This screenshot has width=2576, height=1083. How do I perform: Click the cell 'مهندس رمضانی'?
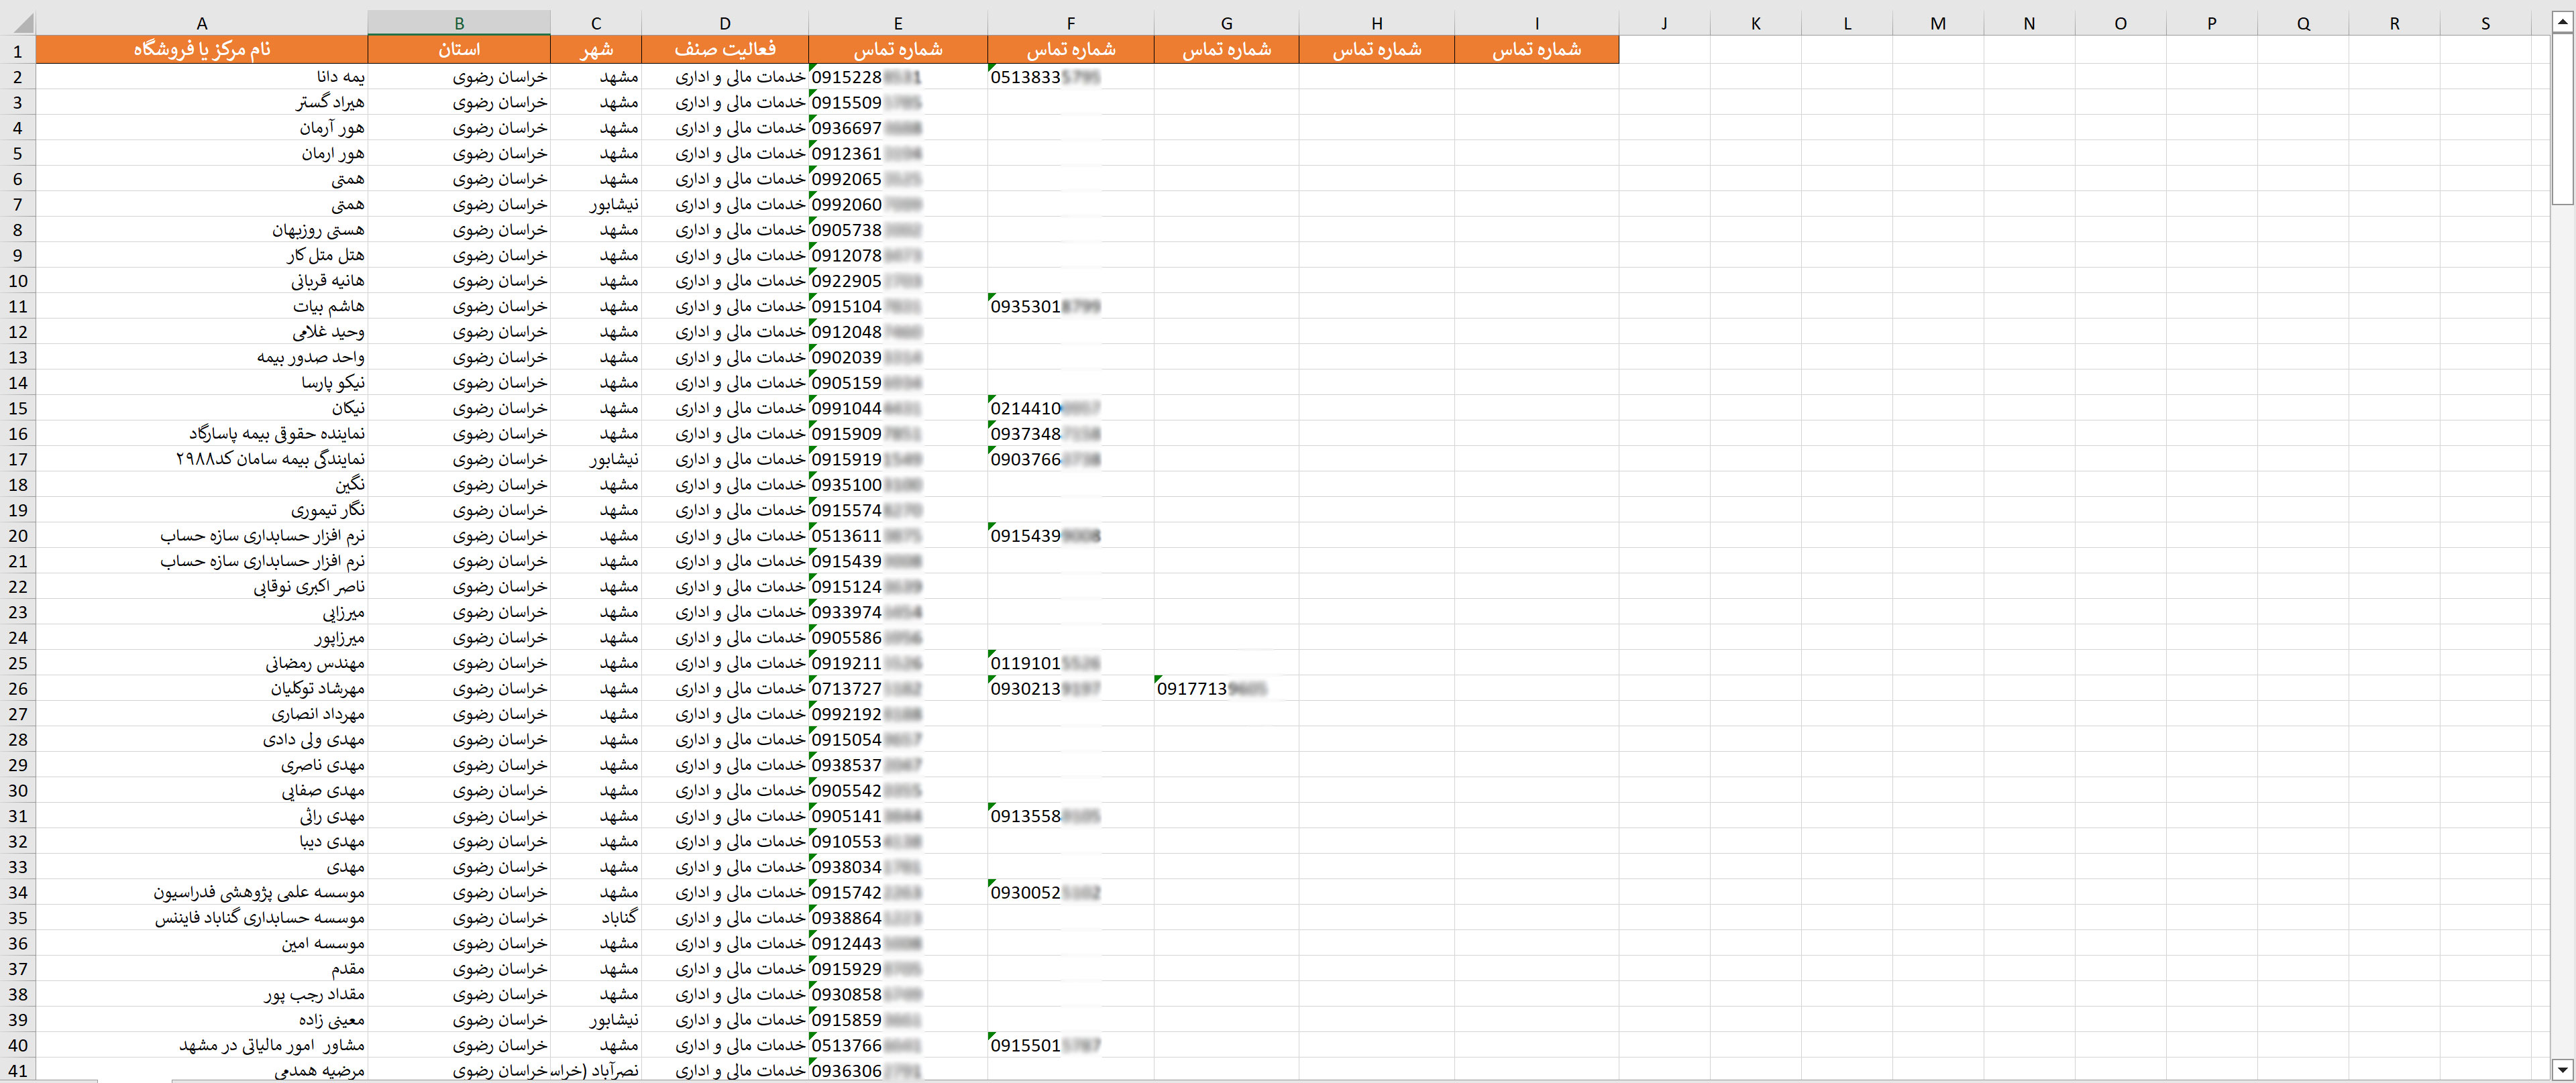pyautogui.click(x=202, y=663)
